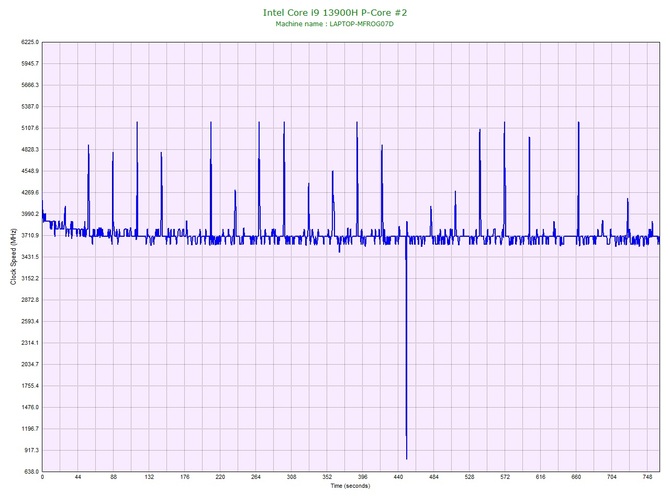Click the 2872.8 y-axis value
670x503 pixels.
click(x=30, y=300)
